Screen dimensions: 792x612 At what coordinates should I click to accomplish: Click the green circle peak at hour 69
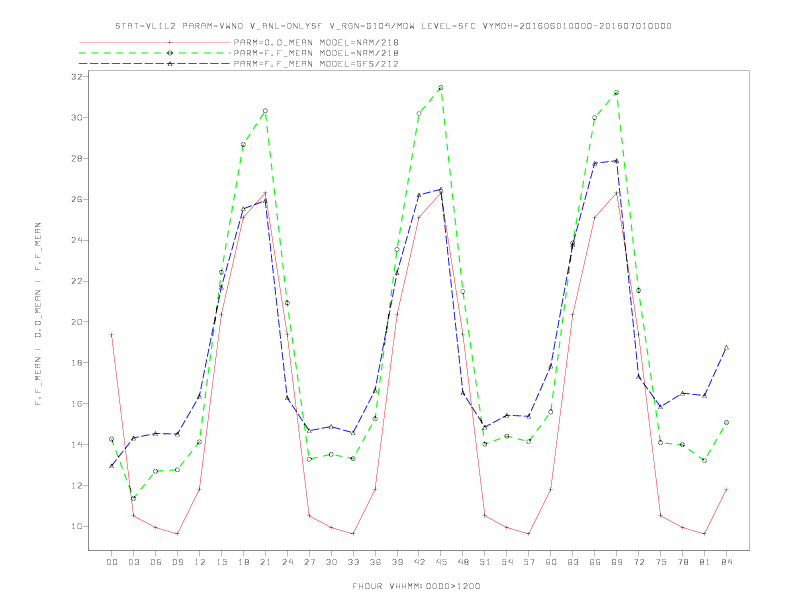(617, 92)
